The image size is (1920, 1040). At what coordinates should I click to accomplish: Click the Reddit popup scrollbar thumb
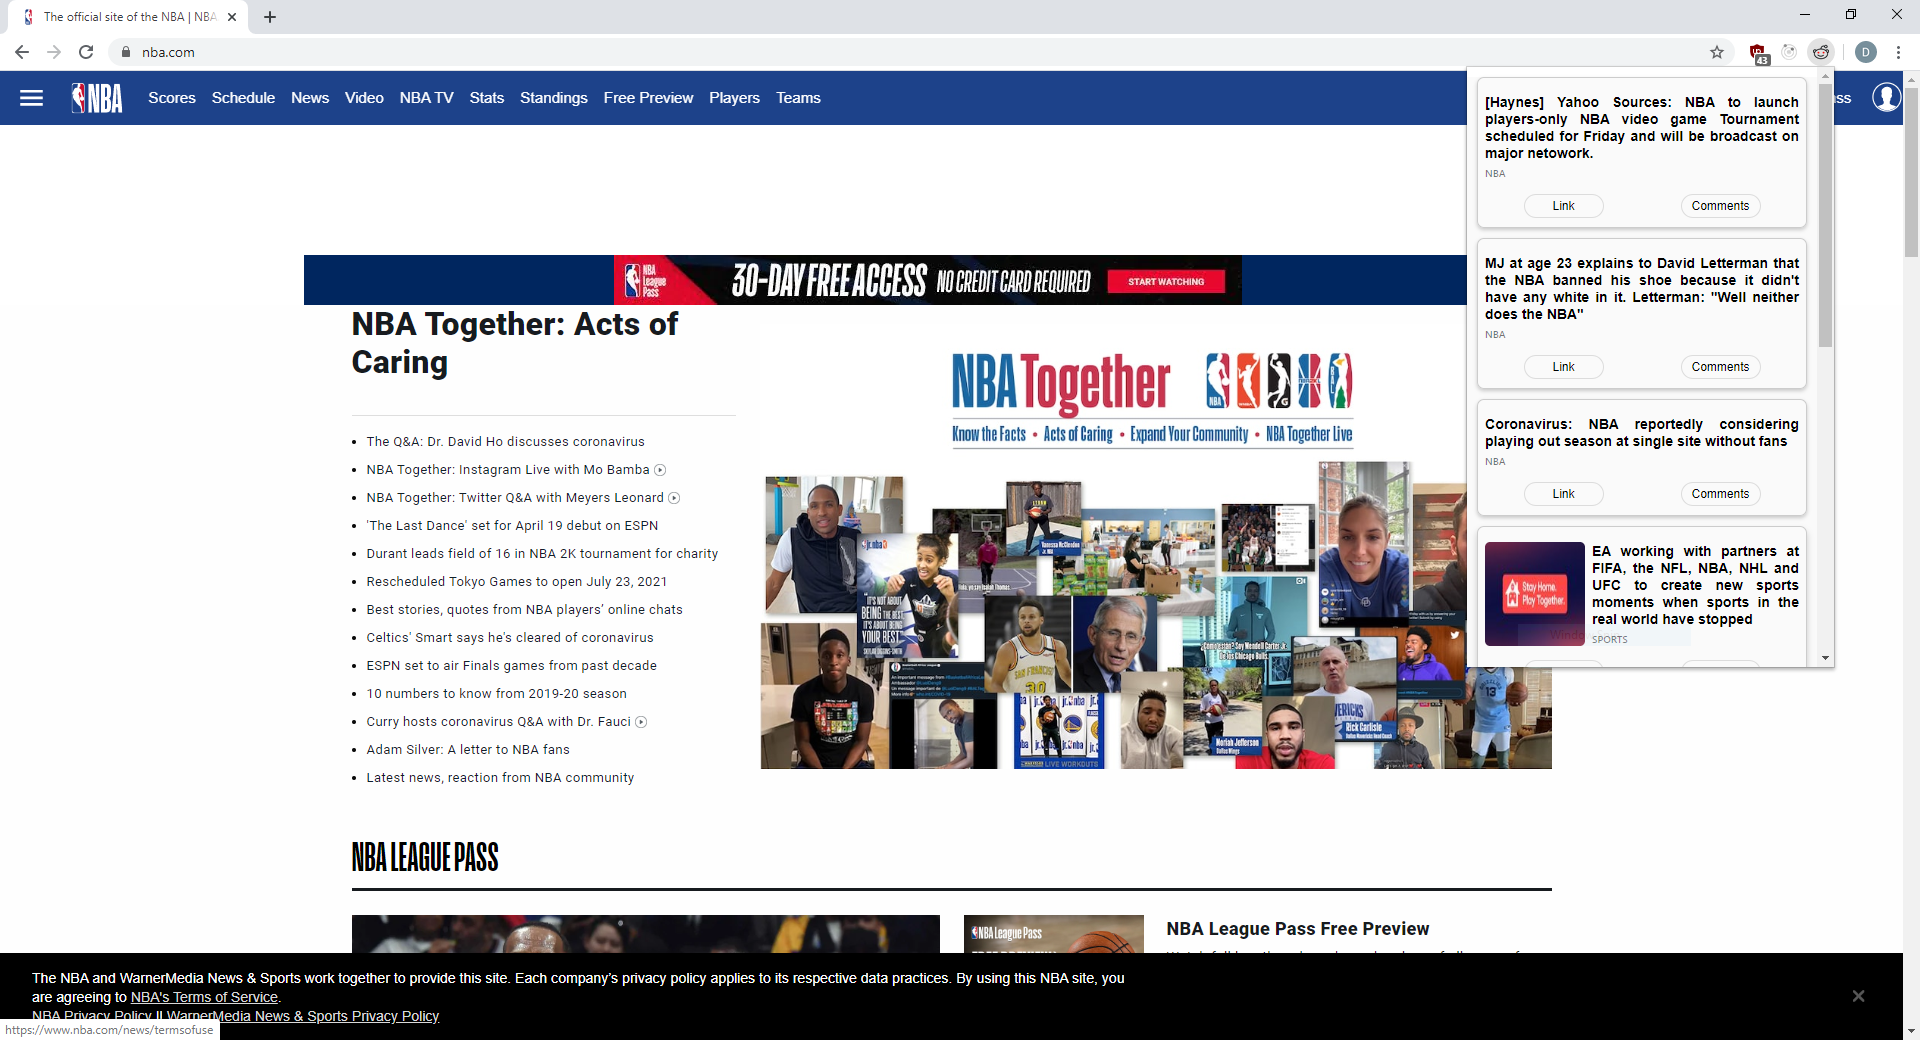[1825, 215]
